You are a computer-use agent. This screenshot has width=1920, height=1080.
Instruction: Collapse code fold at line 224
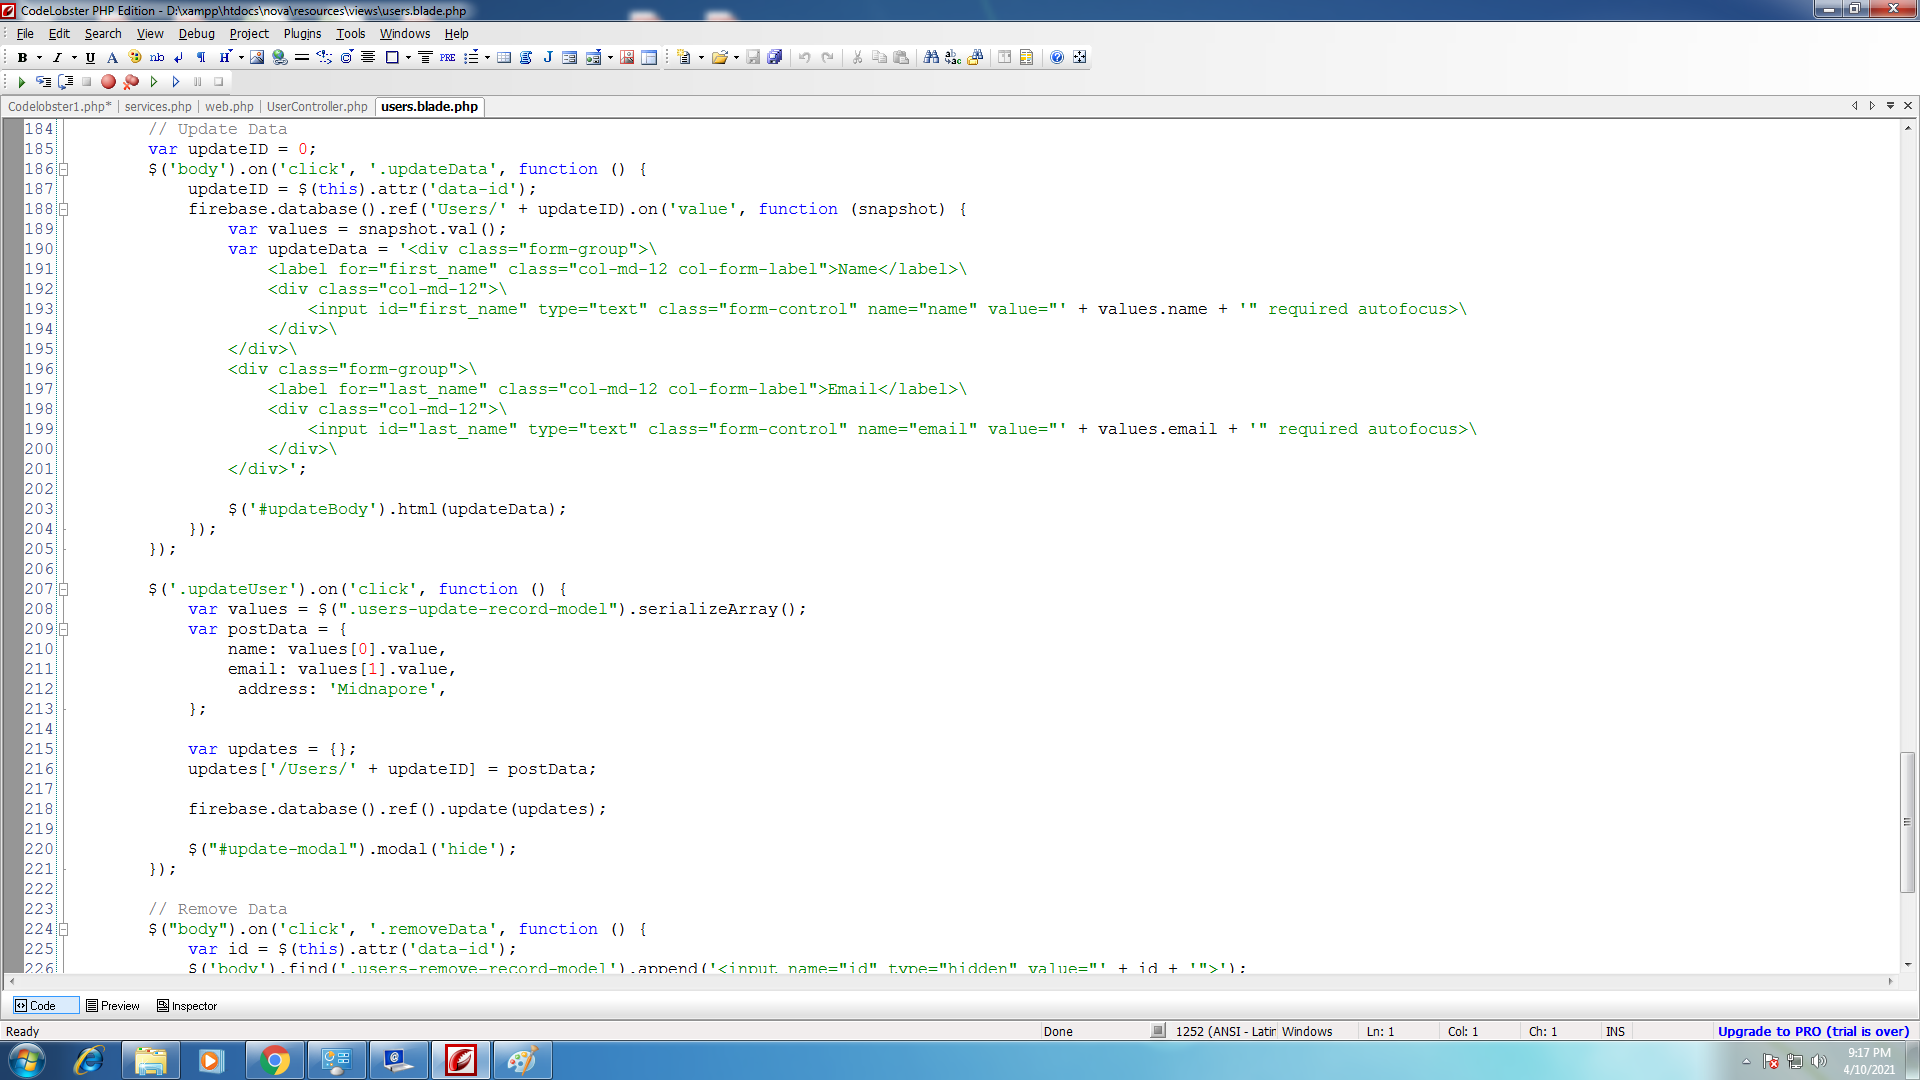63,929
